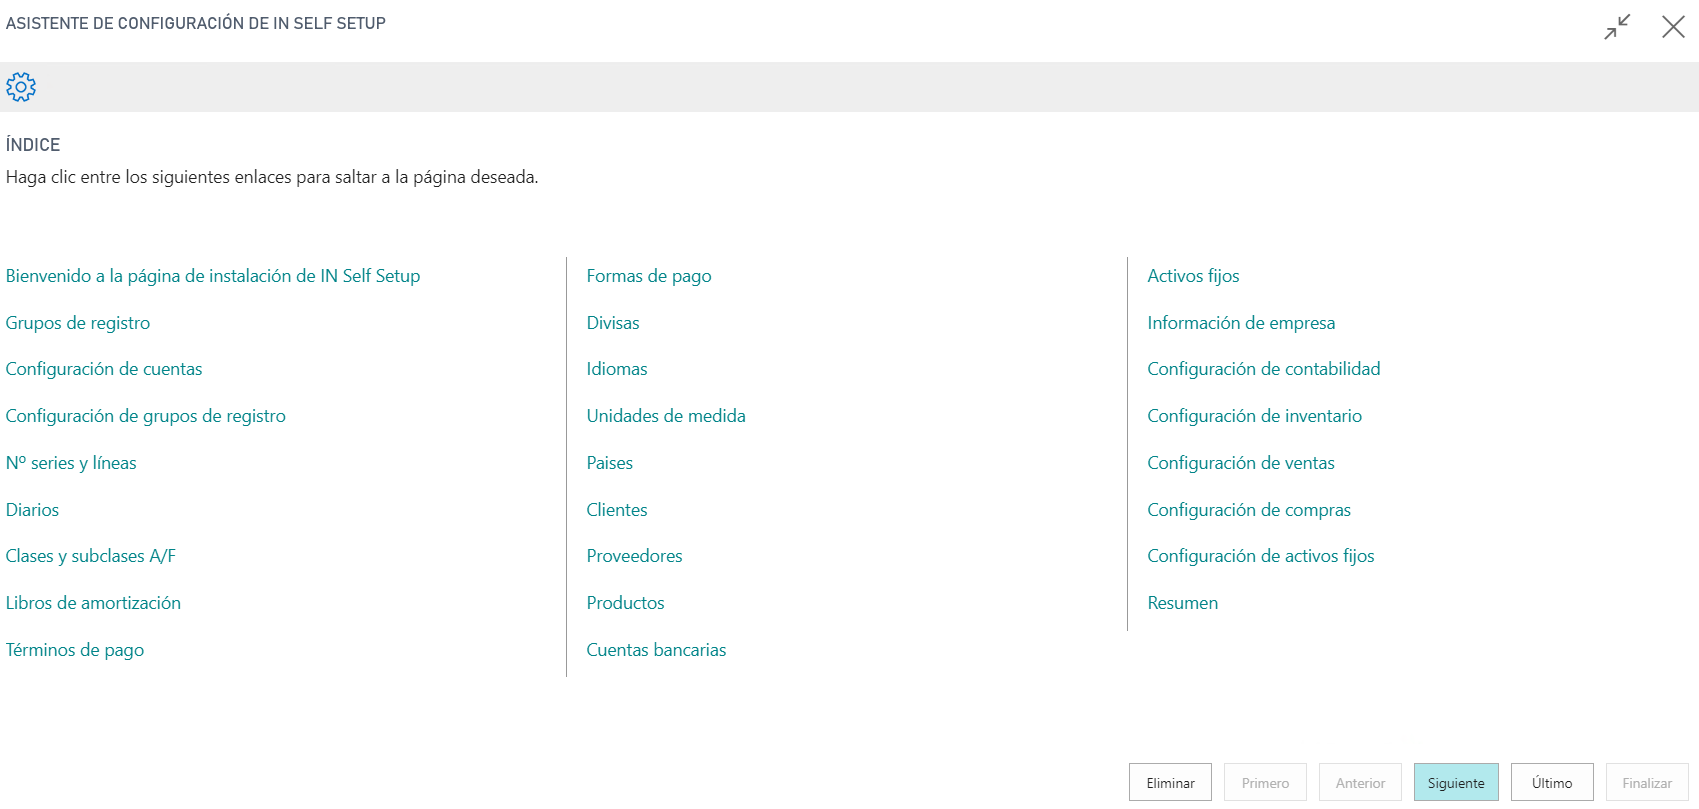1699x809 pixels.
Task: Open Configuración de activos fijos
Action: pyautogui.click(x=1261, y=556)
